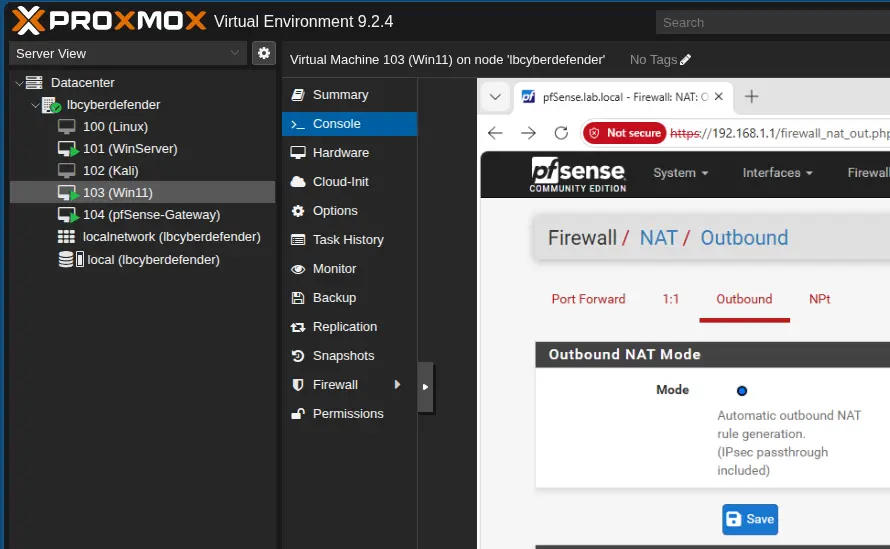The height and width of the screenshot is (549, 890).
Task: Open the browser tab list chevron
Action: pos(495,97)
